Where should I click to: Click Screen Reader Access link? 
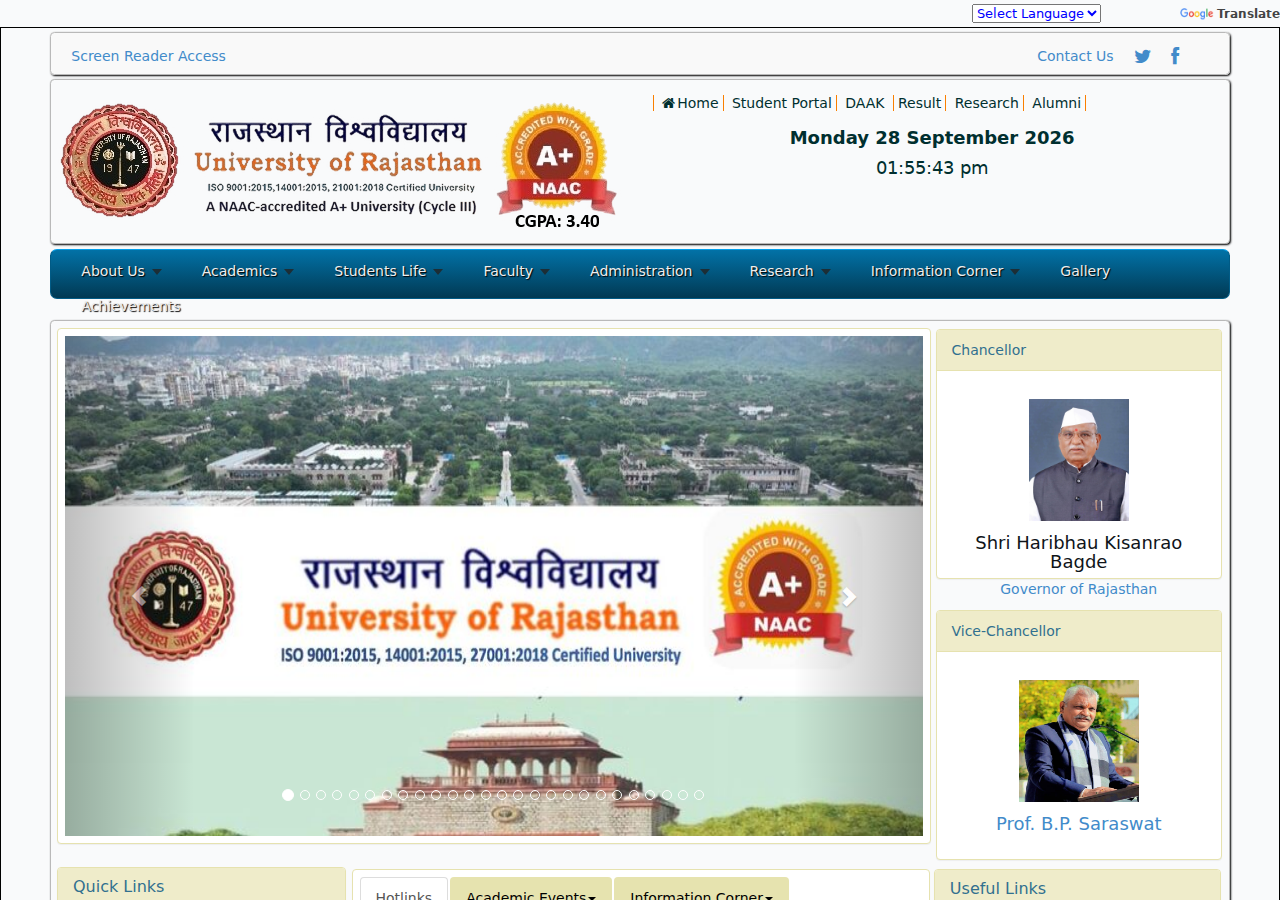click(148, 56)
